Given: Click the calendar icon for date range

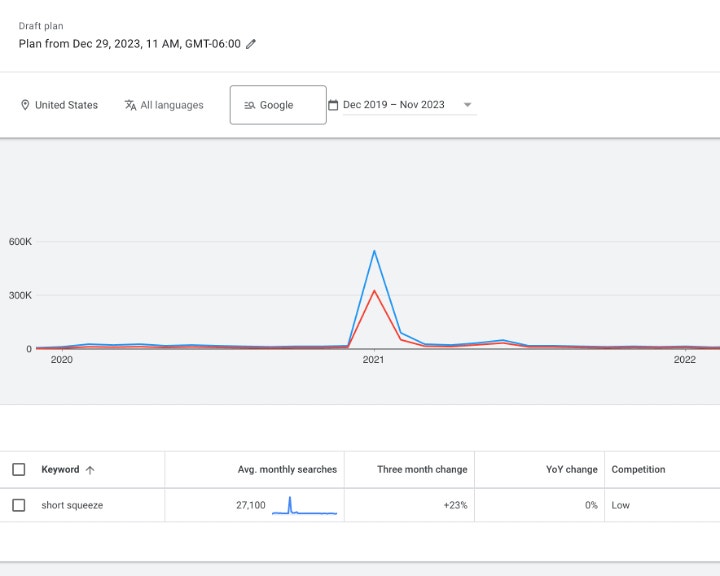Looking at the screenshot, I should point(333,105).
